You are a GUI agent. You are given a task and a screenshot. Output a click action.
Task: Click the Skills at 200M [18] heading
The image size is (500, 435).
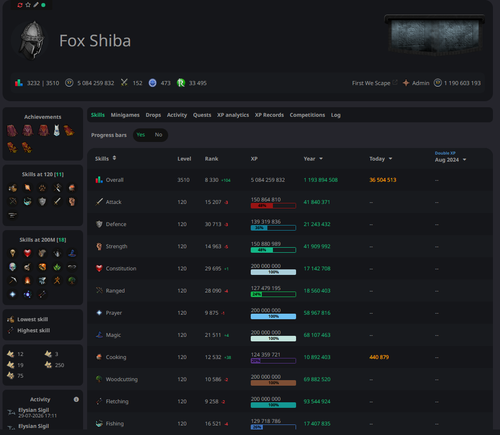click(43, 240)
